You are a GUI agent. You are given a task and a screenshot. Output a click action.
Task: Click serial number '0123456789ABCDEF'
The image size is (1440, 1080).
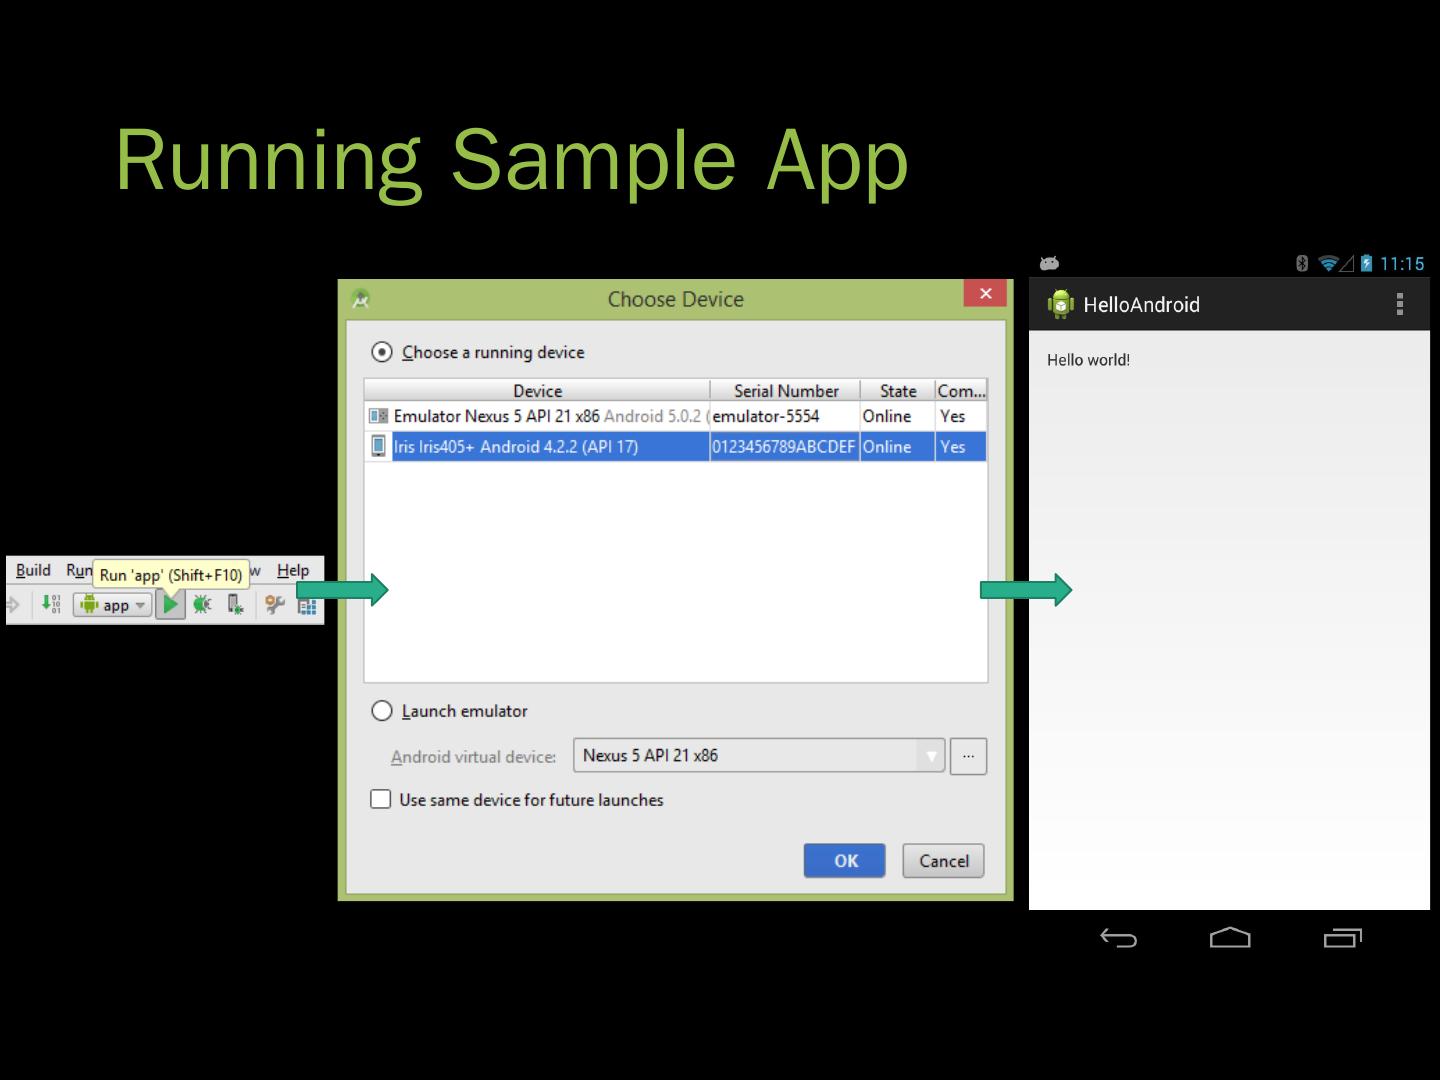784,446
